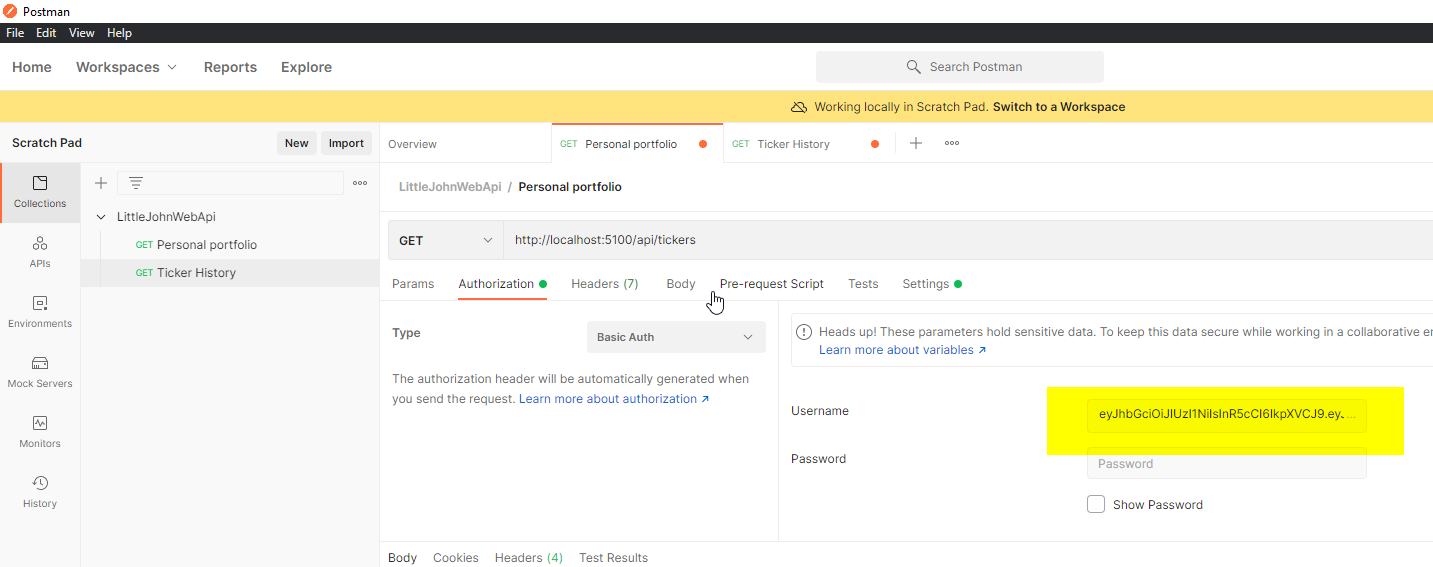Click the search magnifier icon
Viewport: 1433px width, 567px height.
[x=913, y=67]
